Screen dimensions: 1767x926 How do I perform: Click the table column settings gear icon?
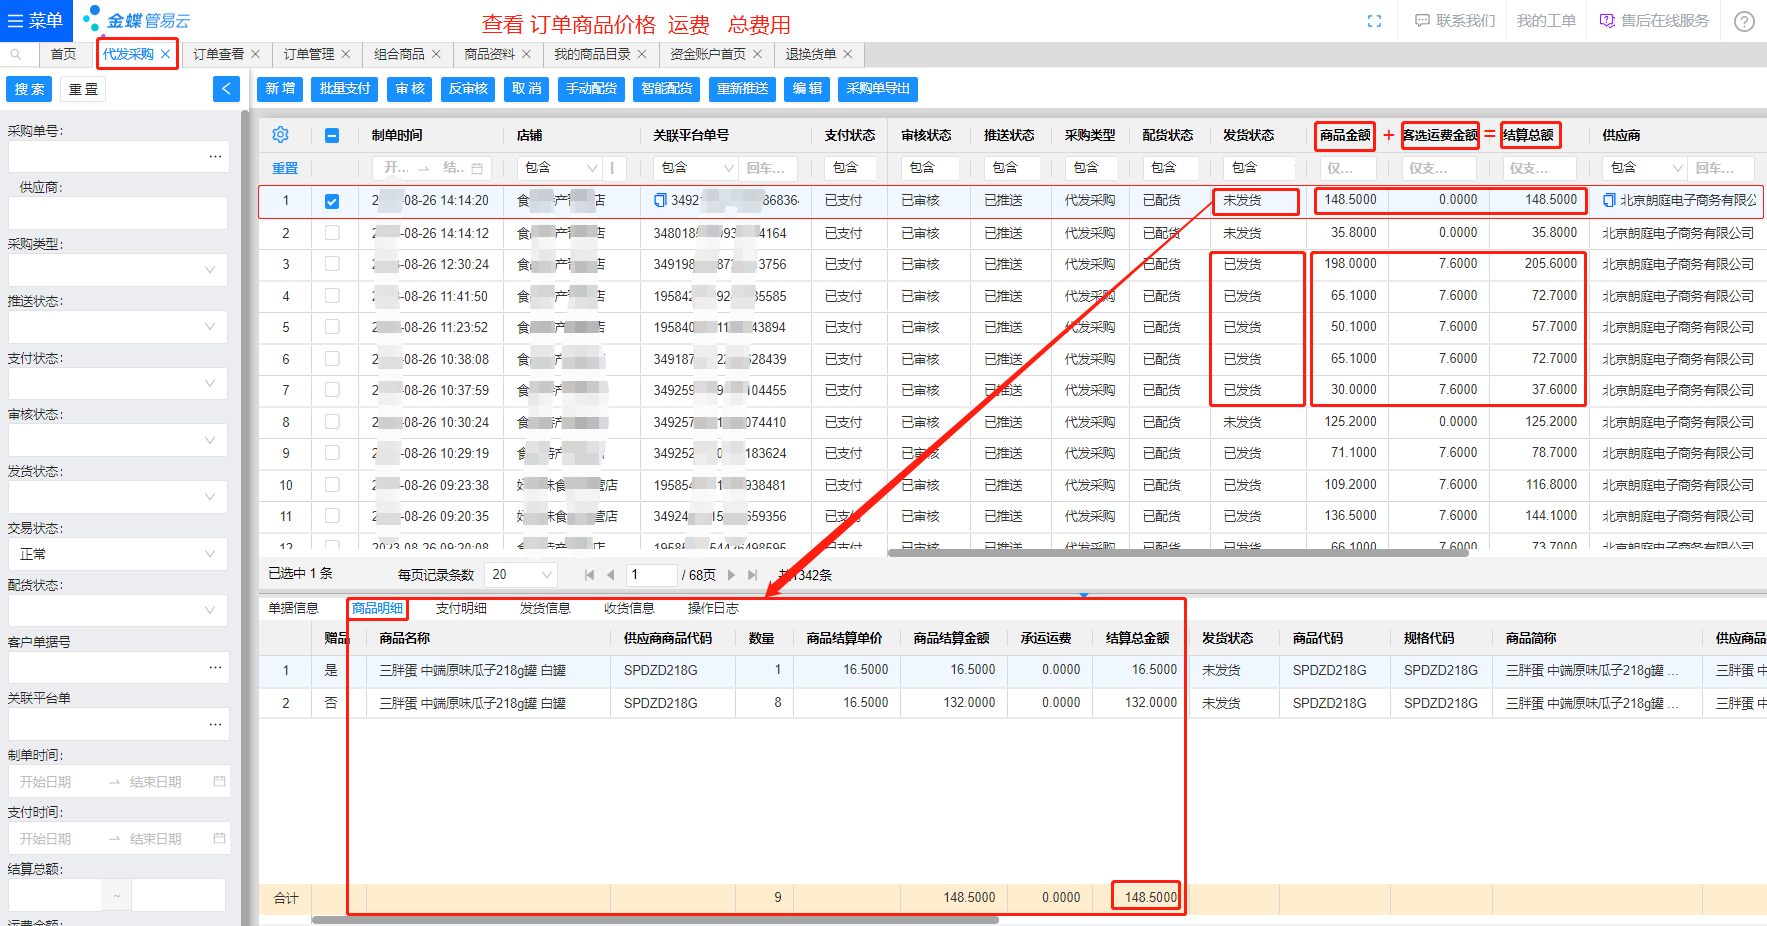pyautogui.click(x=280, y=135)
